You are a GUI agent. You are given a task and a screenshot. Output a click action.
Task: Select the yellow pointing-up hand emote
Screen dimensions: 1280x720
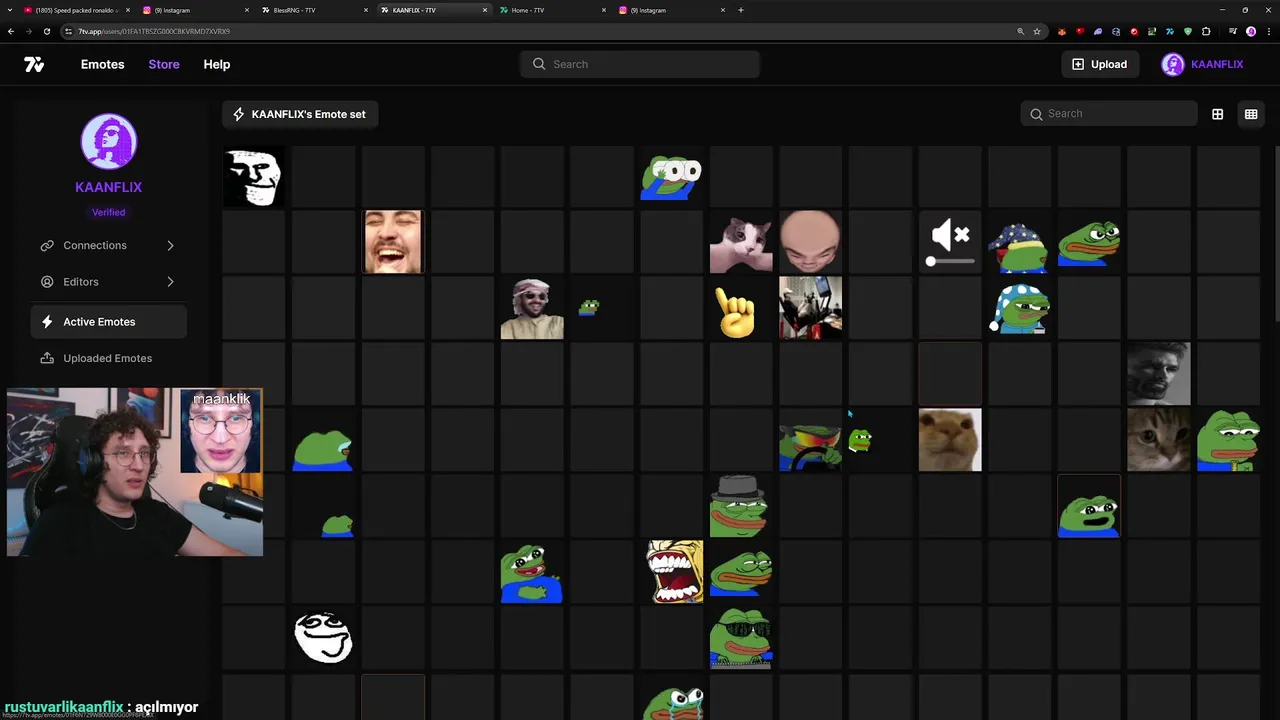tap(736, 312)
